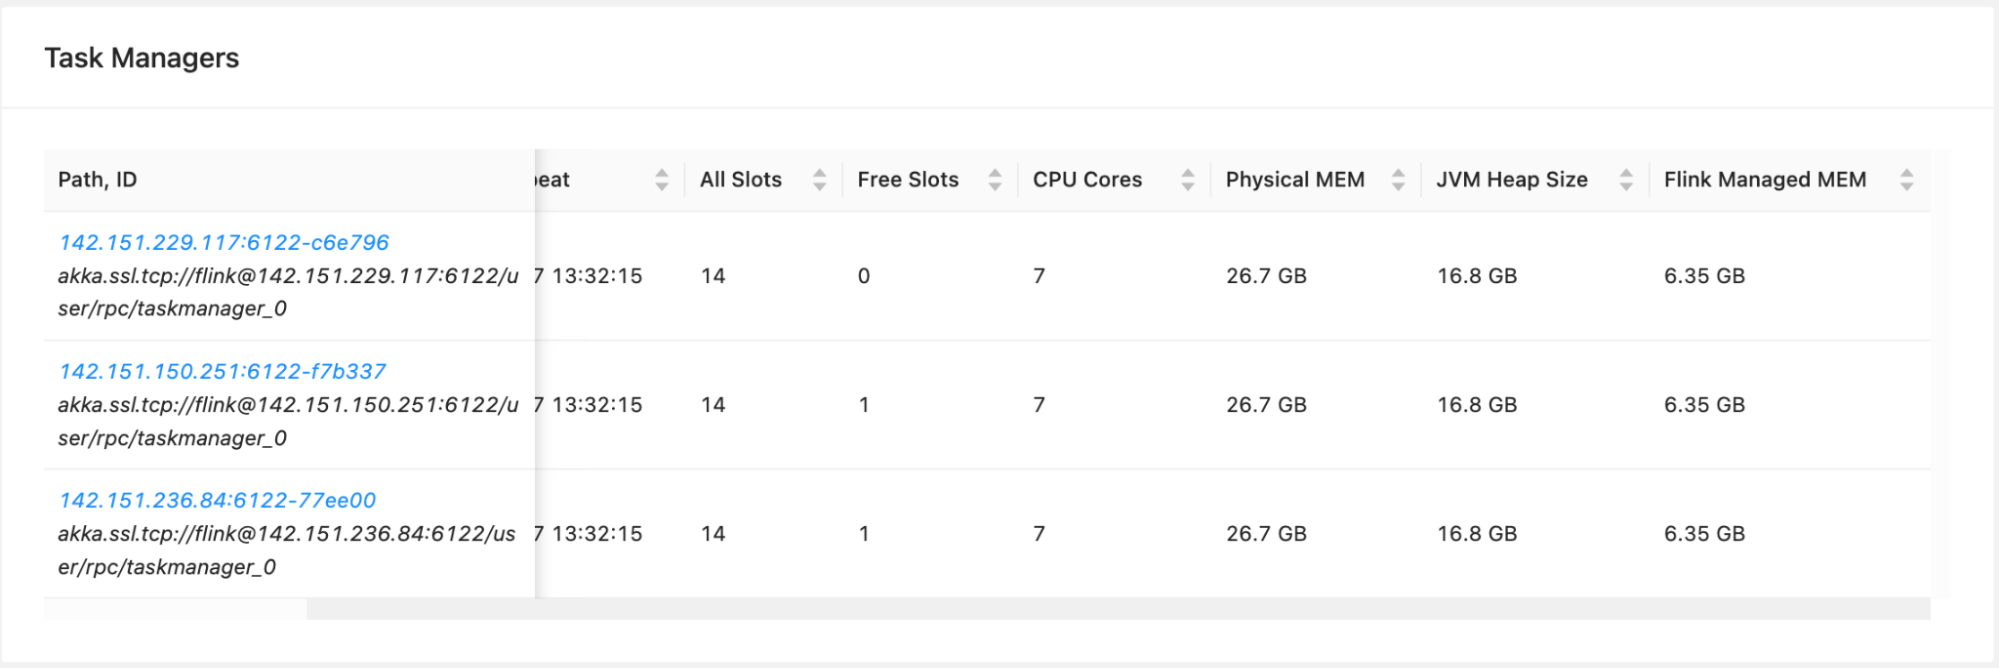
Task: Click the JVM Heap Size header text
Action: coord(1512,180)
